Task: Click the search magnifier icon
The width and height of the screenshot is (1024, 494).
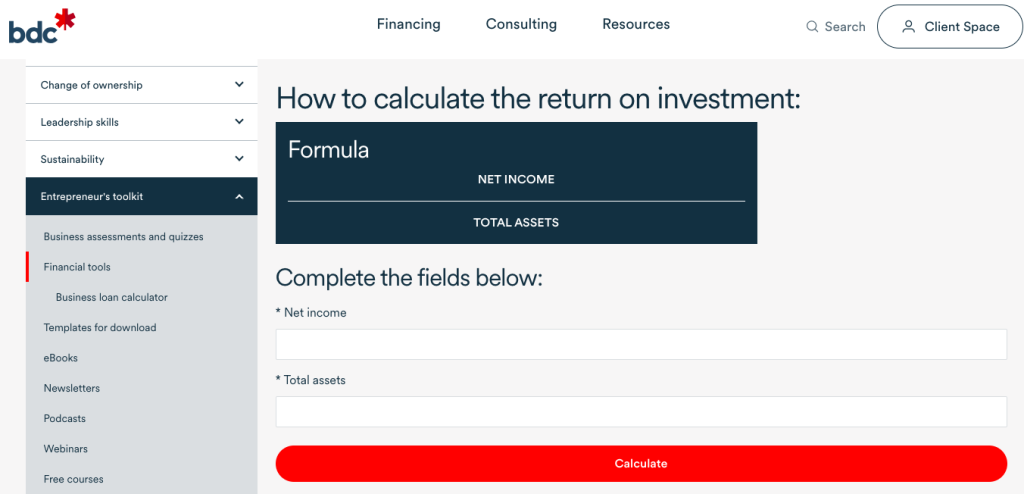Action: tap(812, 27)
